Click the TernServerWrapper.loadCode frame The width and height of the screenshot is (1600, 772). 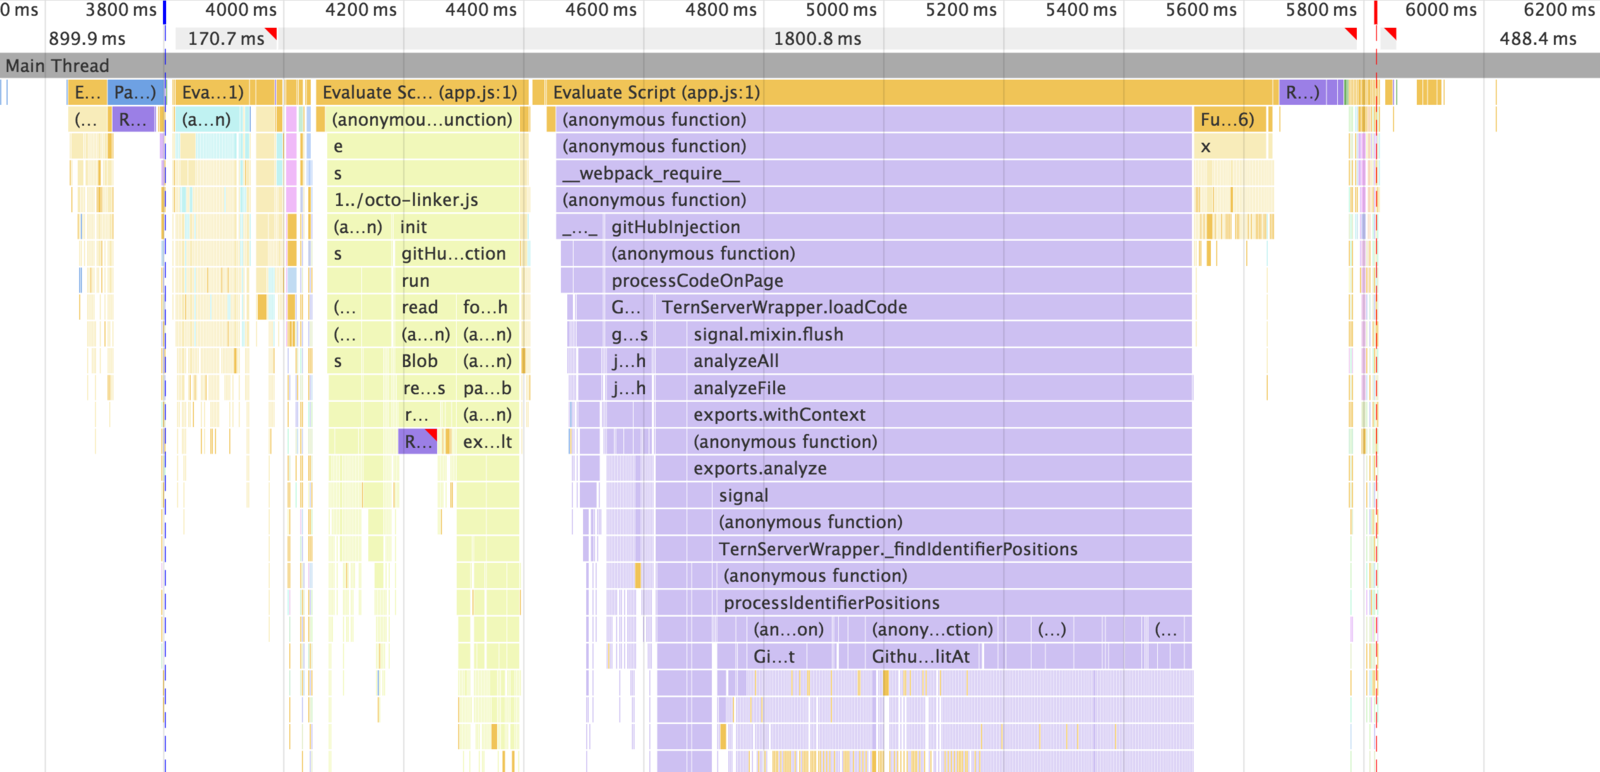[x=923, y=307]
